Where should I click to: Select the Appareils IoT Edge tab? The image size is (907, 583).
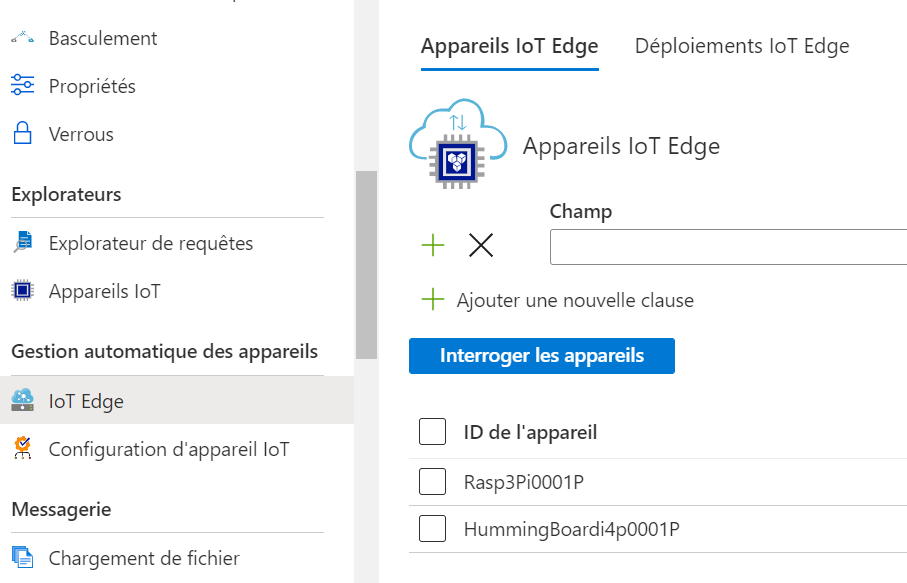coord(510,46)
